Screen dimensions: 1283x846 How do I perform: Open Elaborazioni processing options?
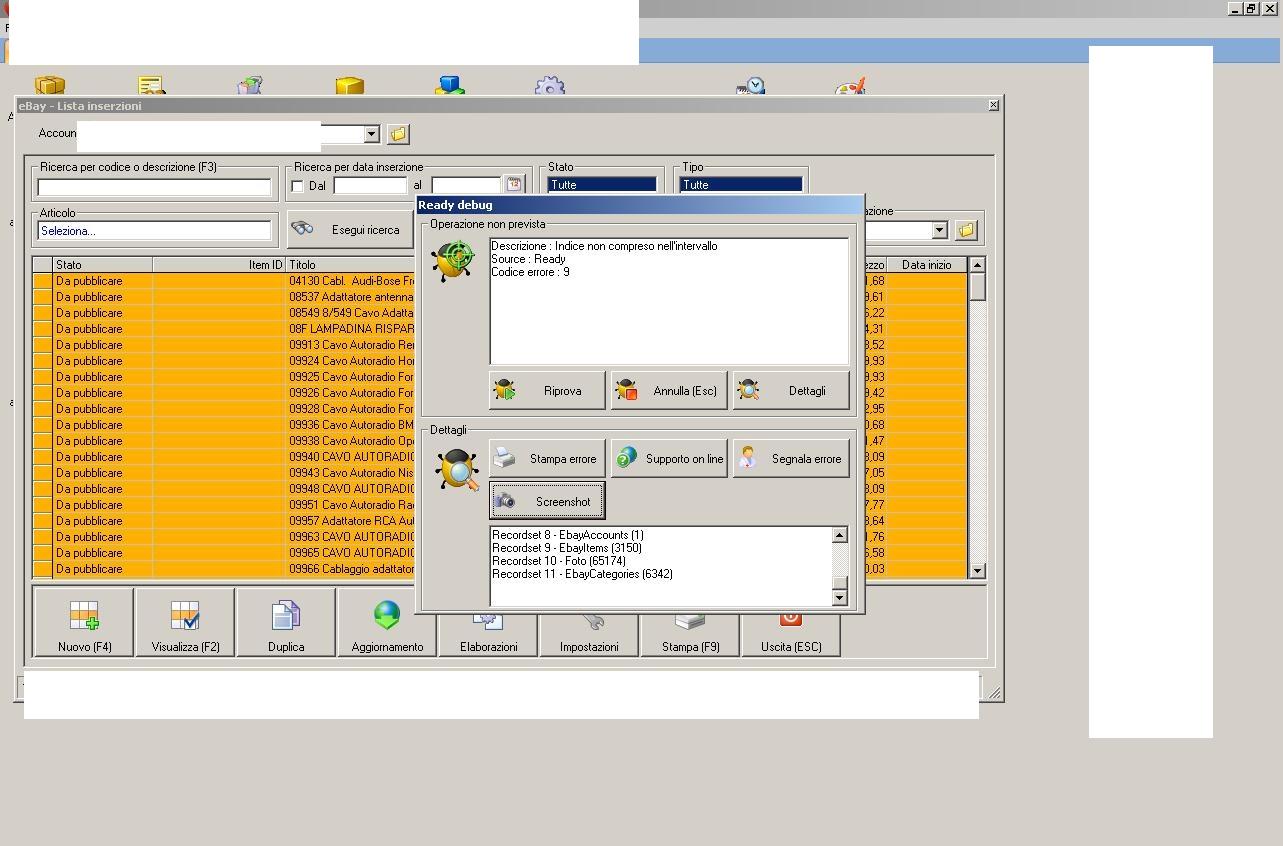pos(488,635)
